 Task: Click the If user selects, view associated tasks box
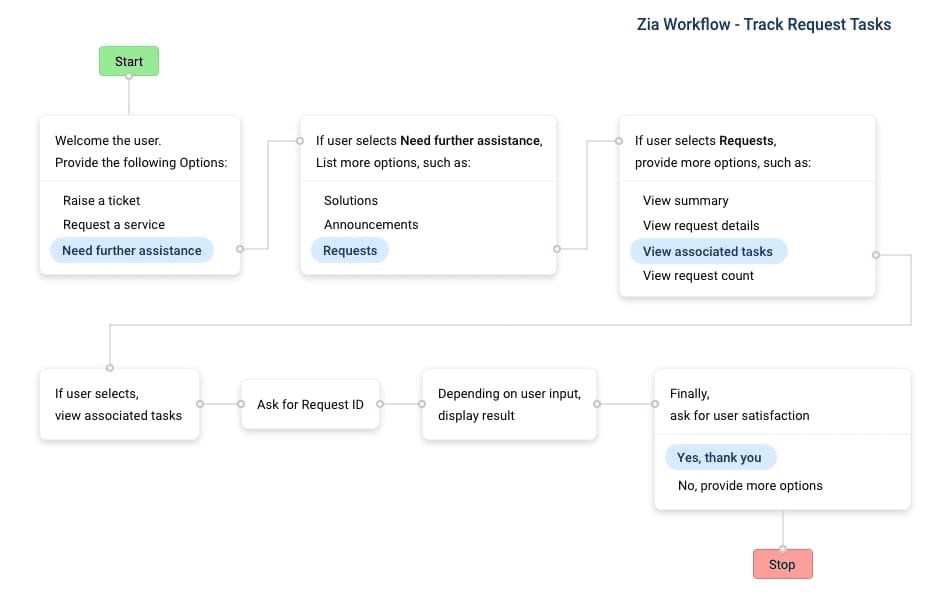(119, 404)
